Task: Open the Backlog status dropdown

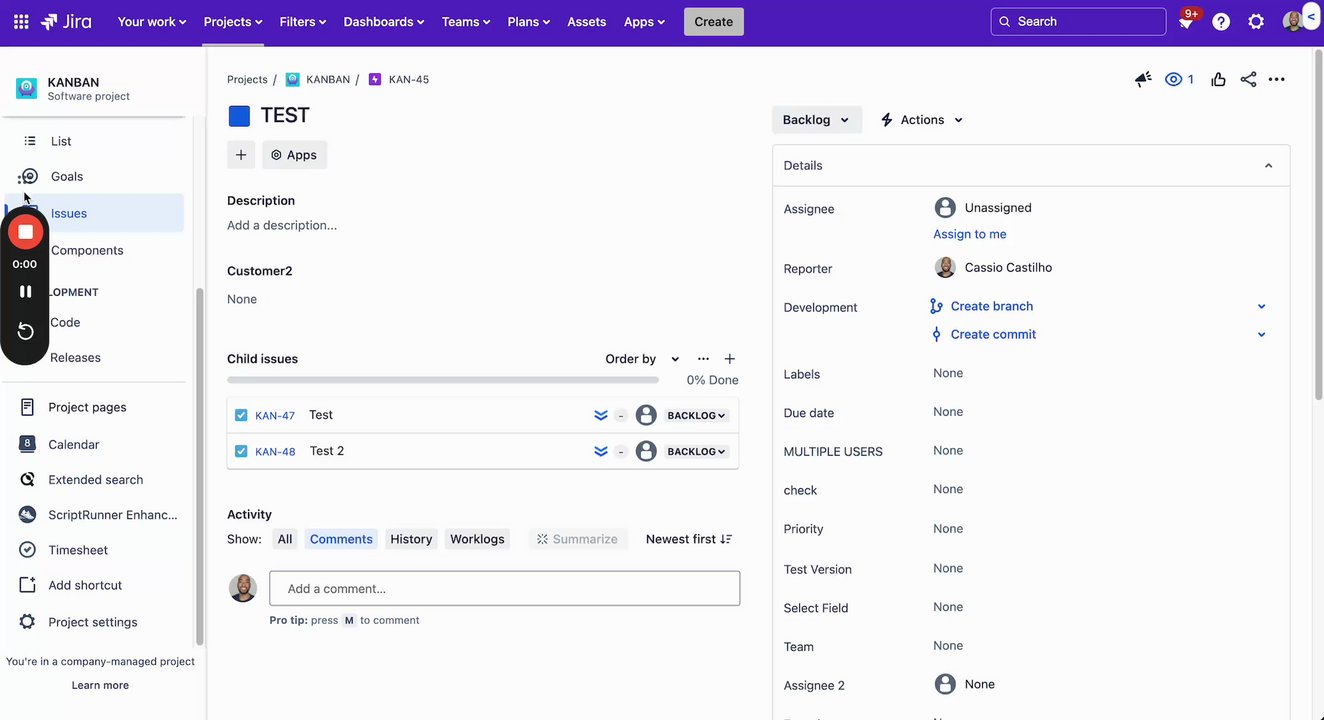Action: pyautogui.click(x=816, y=120)
